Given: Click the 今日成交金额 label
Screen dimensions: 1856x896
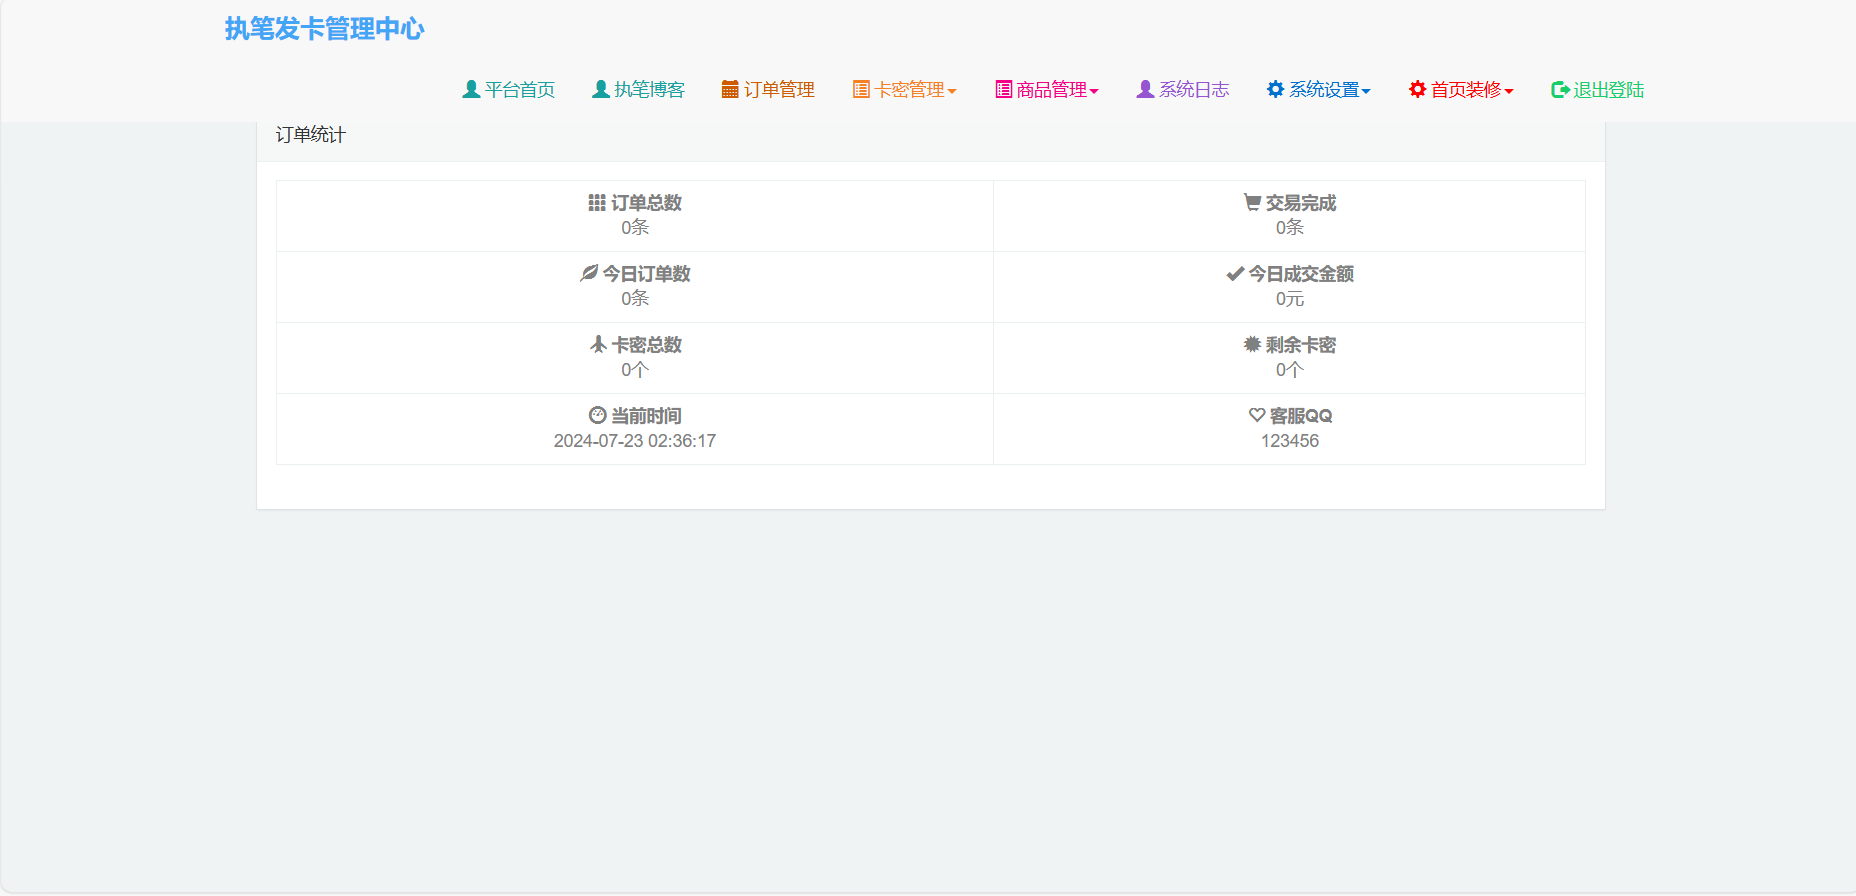Looking at the screenshot, I should click(1301, 274).
